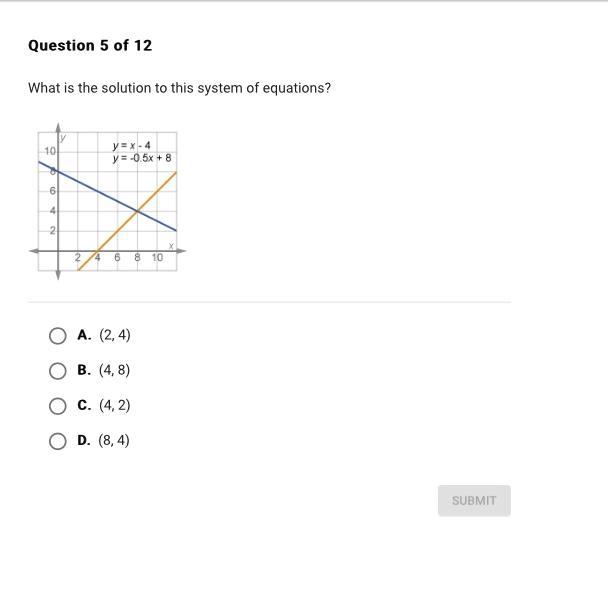Click the 'Question 5 of 12' heading
608x608 pixels.
click(x=90, y=46)
